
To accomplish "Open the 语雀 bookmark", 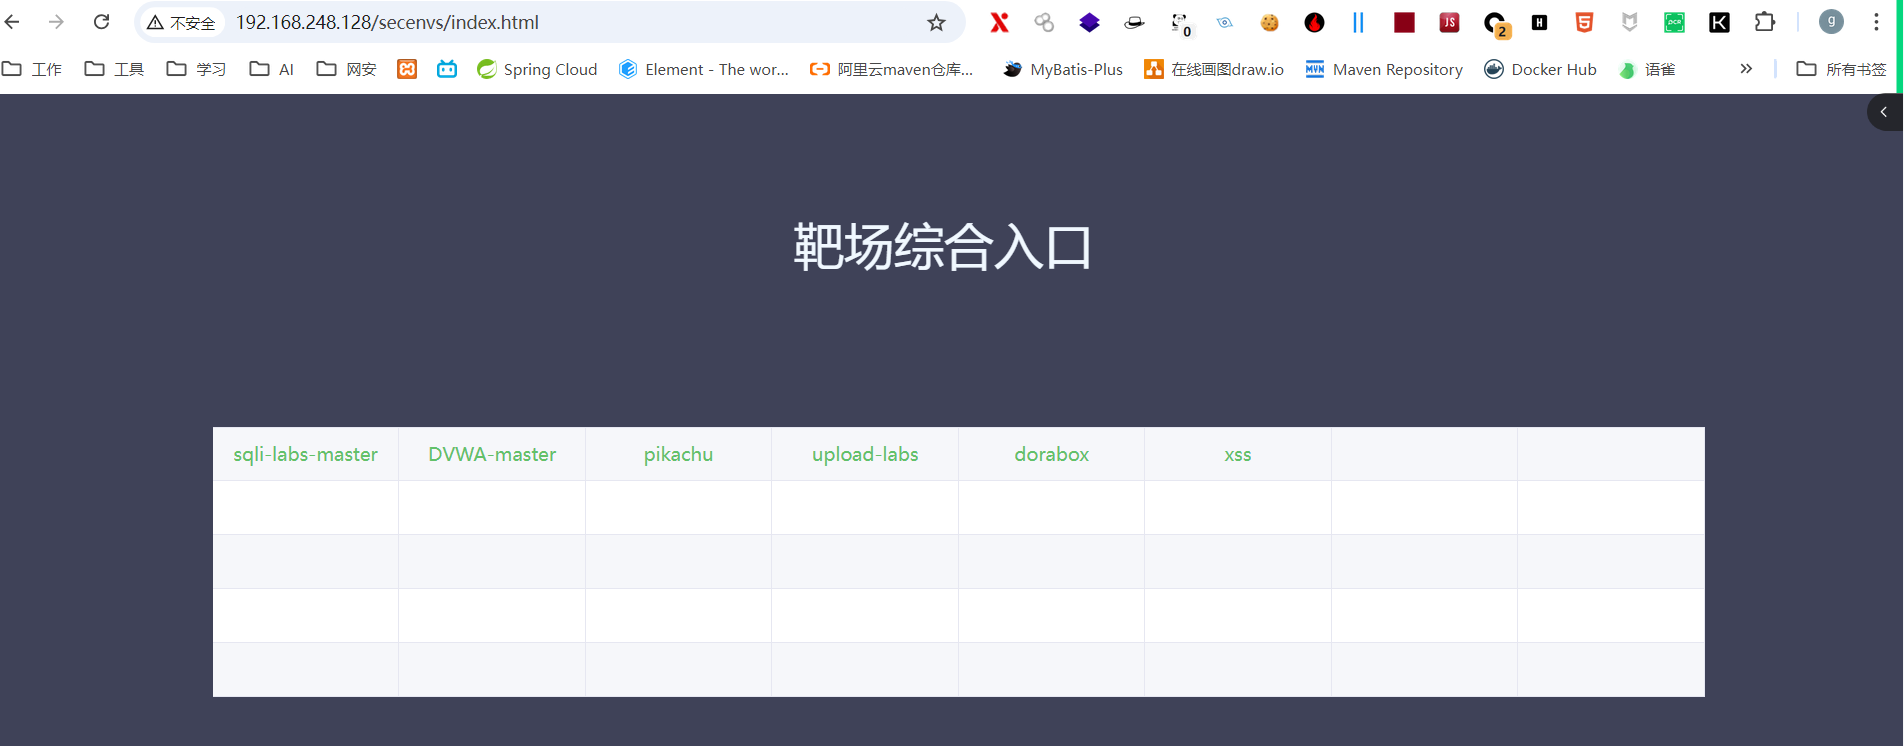I will pos(1647,69).
